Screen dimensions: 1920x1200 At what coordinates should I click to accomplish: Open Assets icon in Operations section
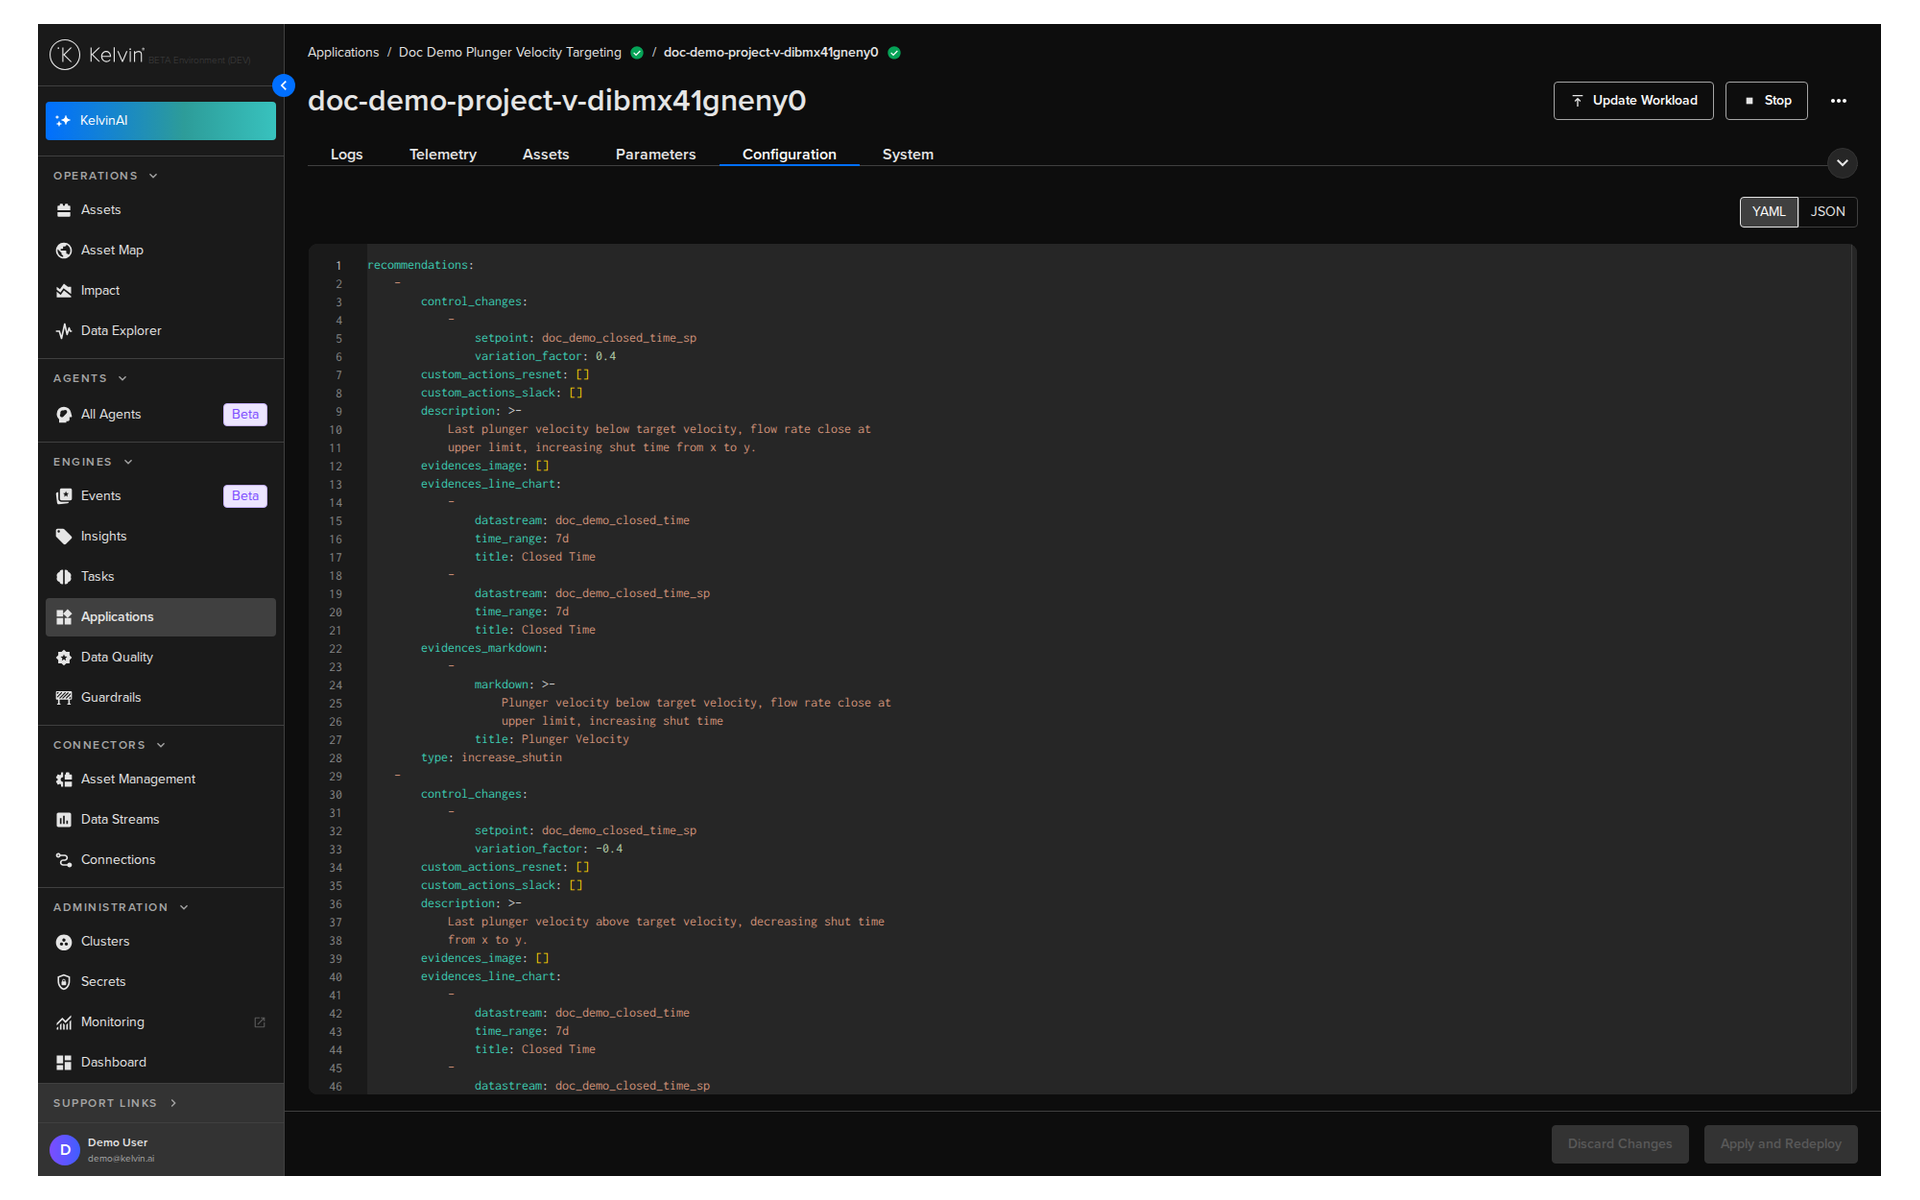[64, 210]
